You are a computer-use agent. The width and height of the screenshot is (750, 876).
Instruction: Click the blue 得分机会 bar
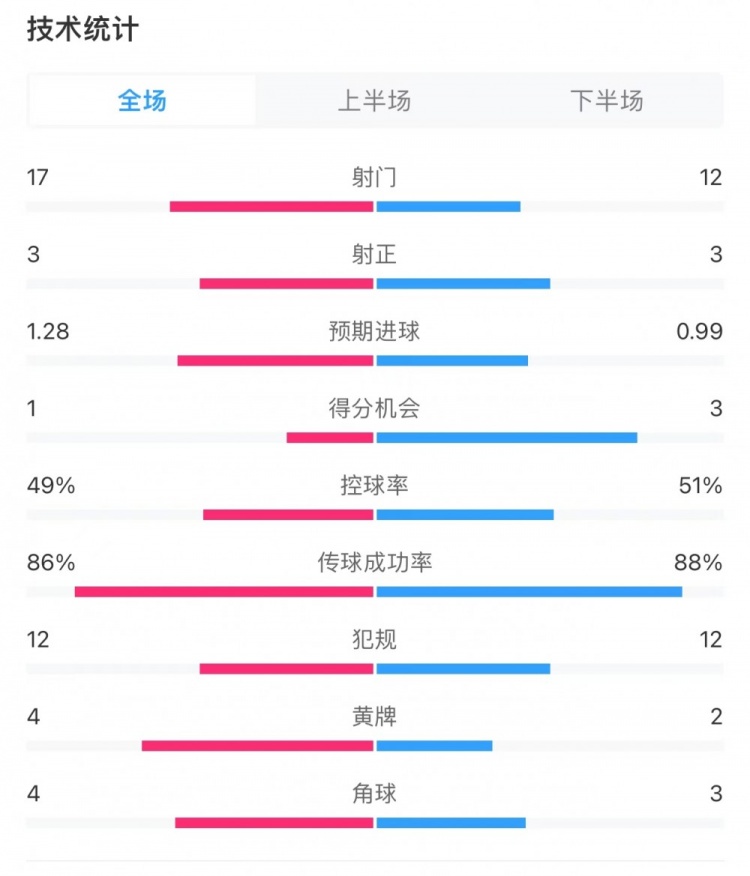(506, 438)
